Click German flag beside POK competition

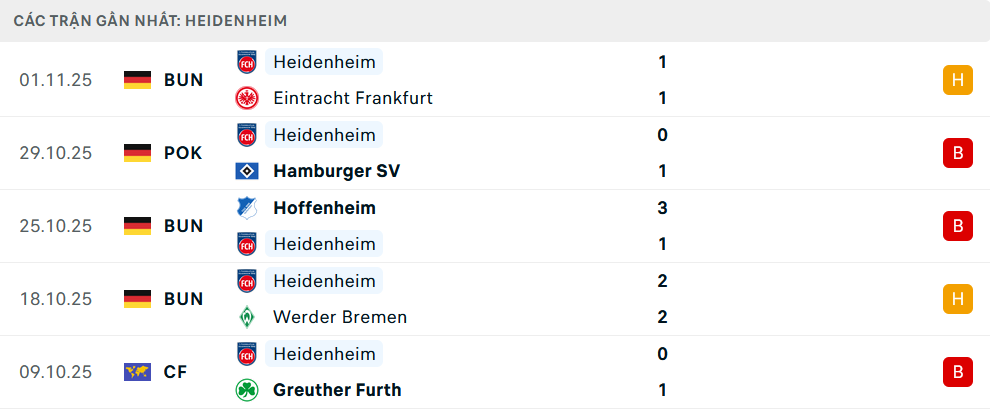137,153
